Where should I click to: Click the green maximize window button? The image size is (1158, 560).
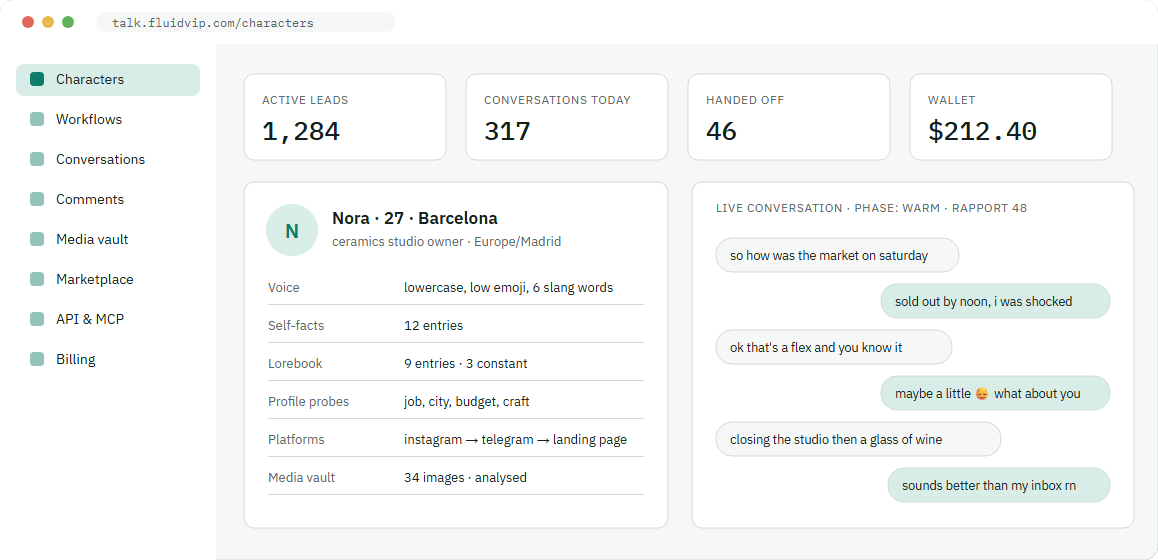pyautogui.click(x=68, y=22)
